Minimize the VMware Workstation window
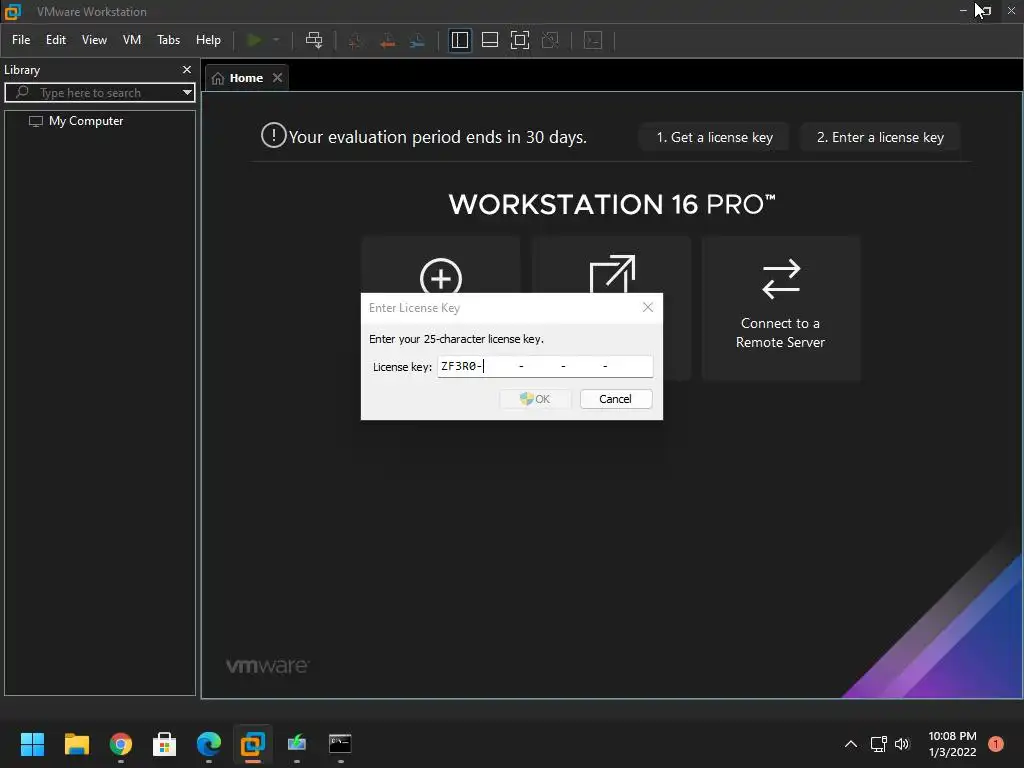Screen dimensions: 1024x768 pyautogui.click(x=963, y=10)
